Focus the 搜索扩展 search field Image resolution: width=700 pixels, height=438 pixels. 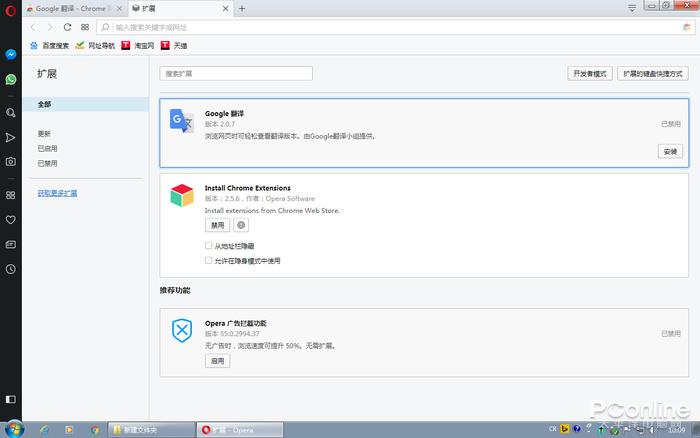coord(236,74)
